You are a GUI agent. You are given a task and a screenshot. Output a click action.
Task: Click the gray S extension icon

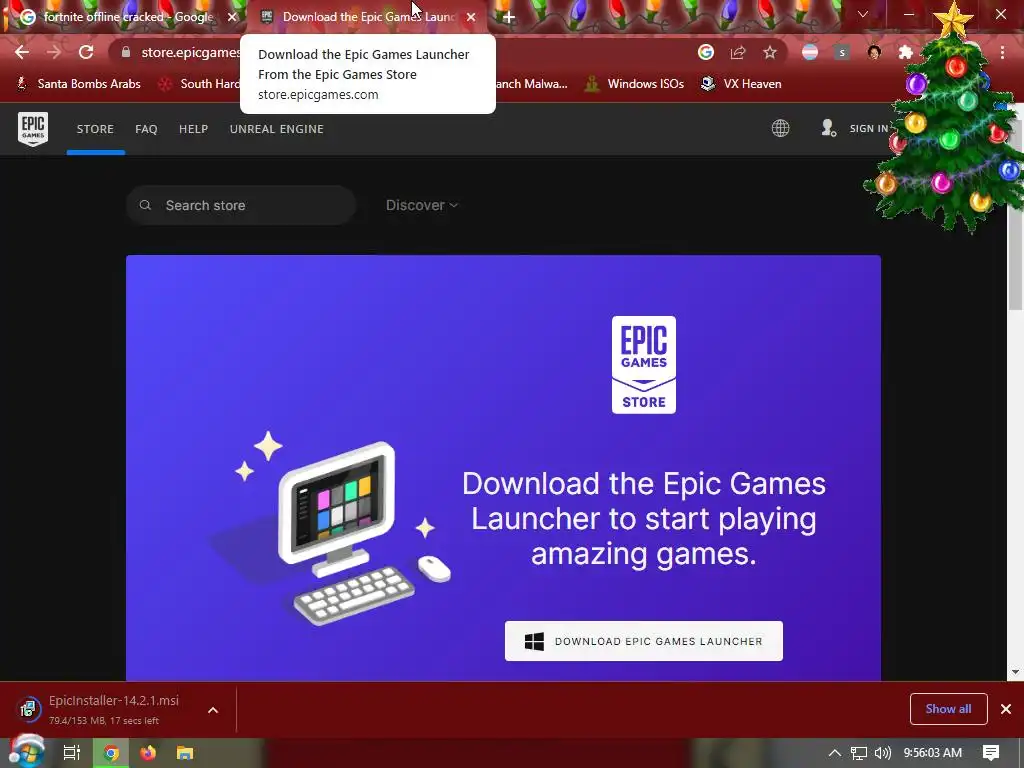(842, 52)
